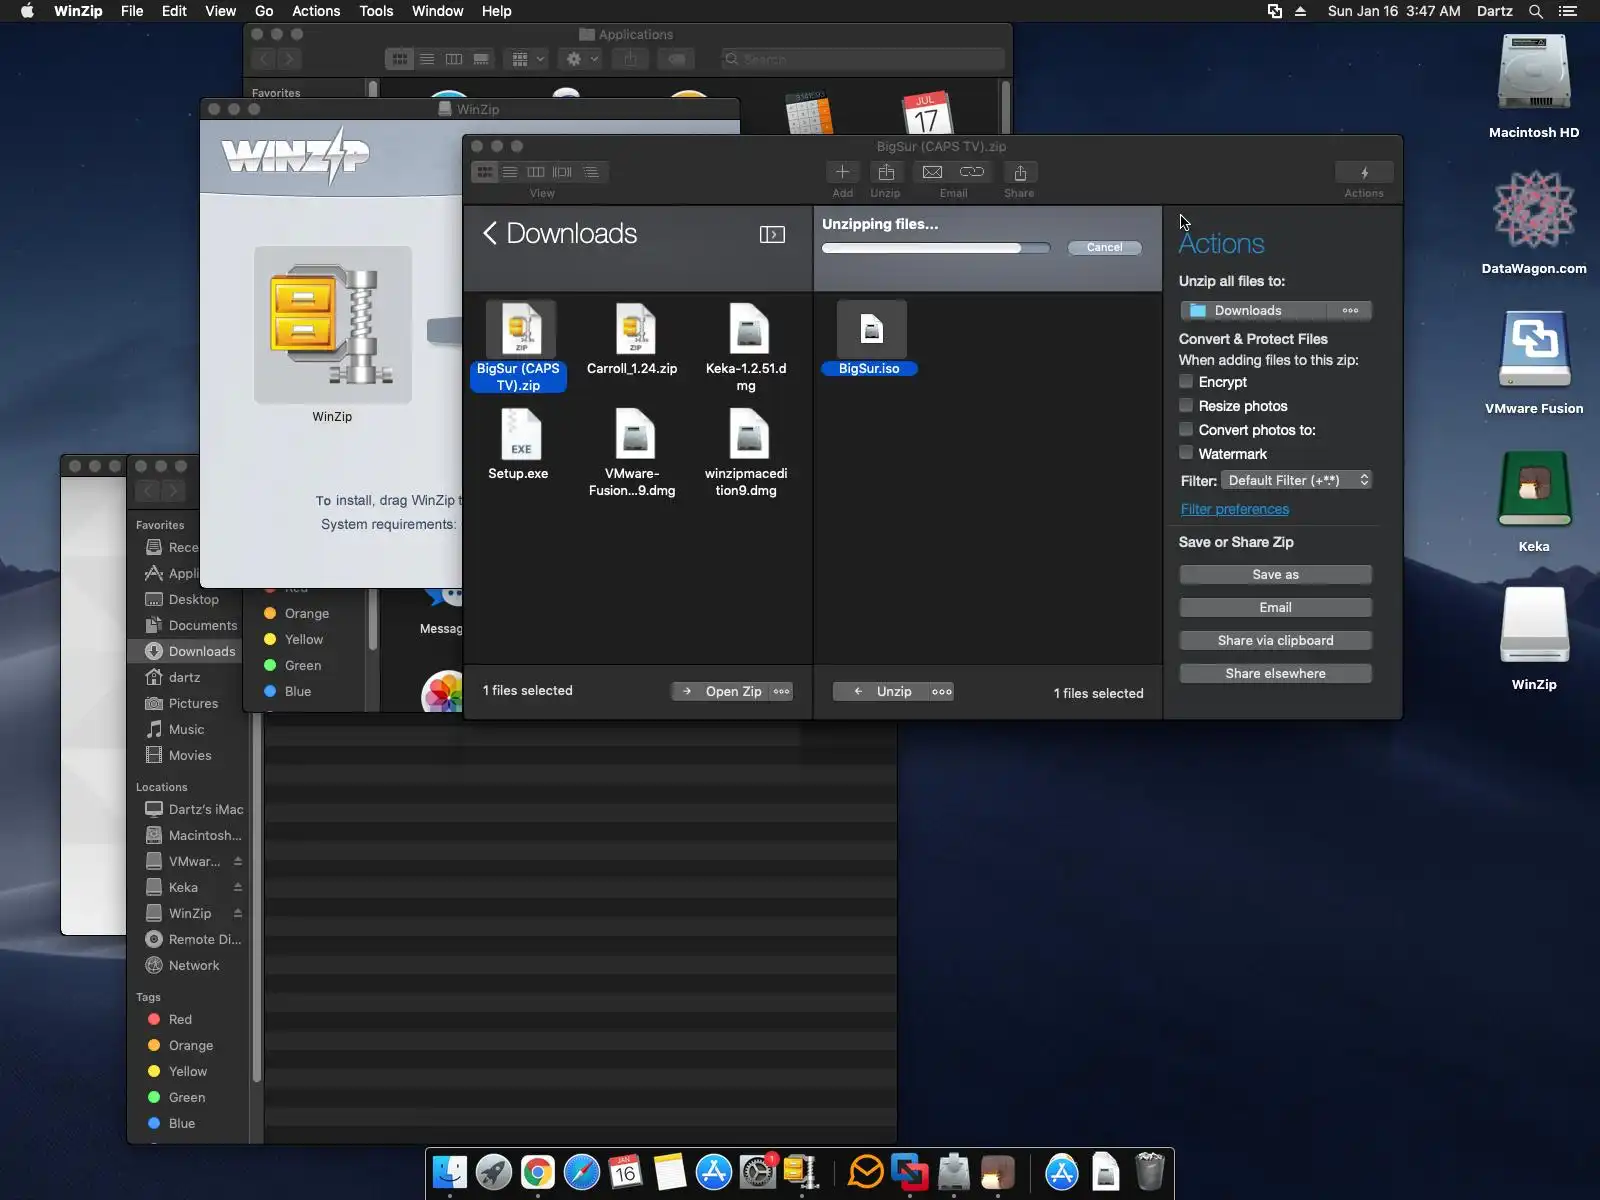
Task: Open System Preferences from the Dock
Action: [x=757, y=1172]
